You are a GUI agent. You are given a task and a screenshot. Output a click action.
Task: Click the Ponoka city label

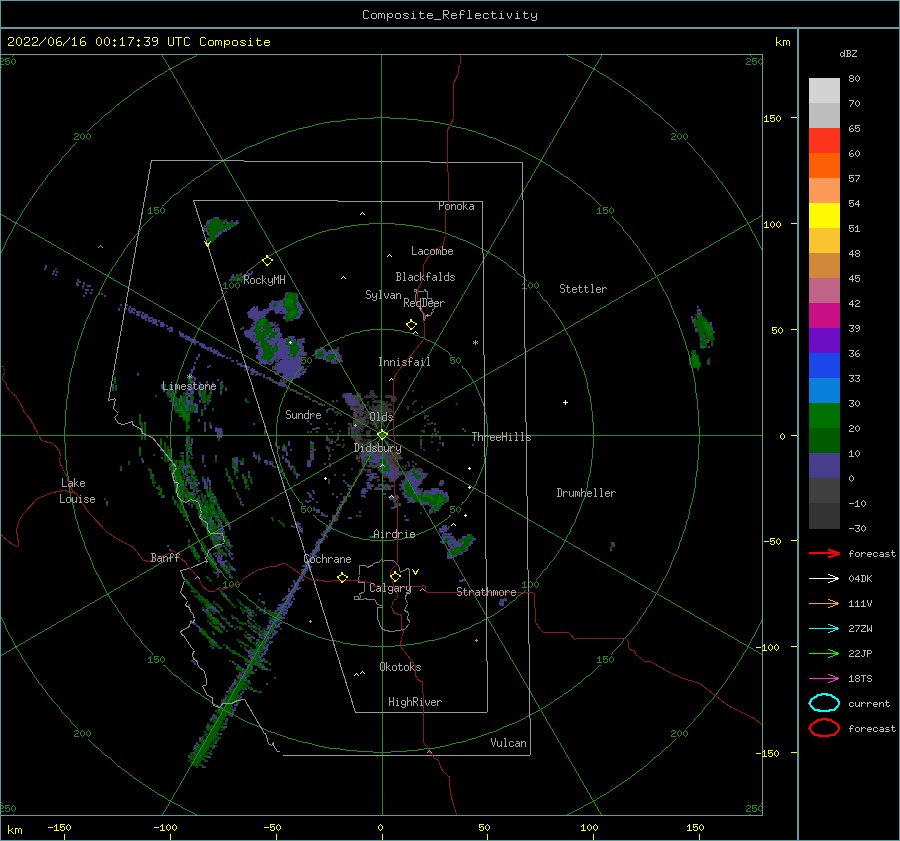tap(456, 206)
